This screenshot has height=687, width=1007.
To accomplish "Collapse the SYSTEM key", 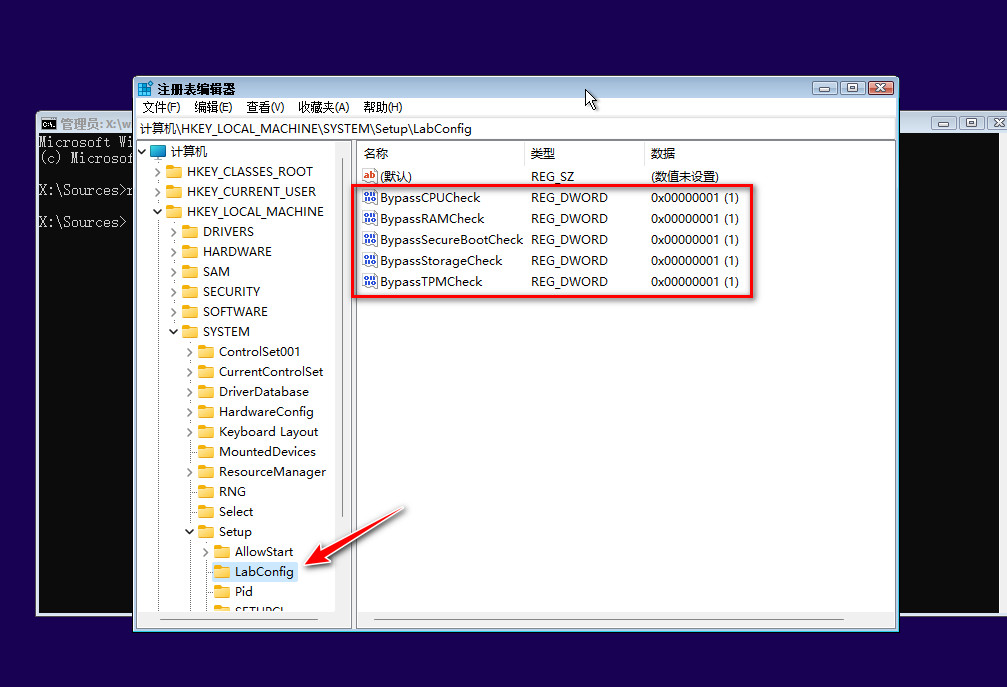I will click(x=174, y=331).
